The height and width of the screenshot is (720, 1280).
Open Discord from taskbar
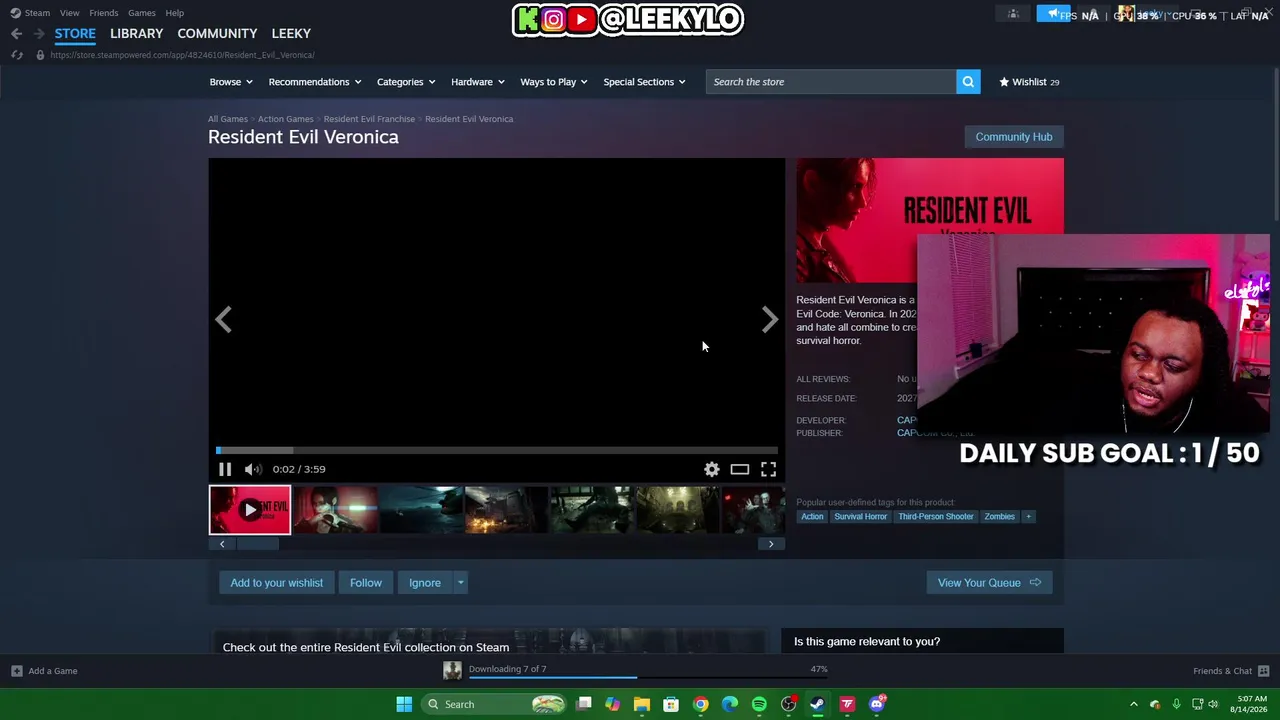(877, 704)
